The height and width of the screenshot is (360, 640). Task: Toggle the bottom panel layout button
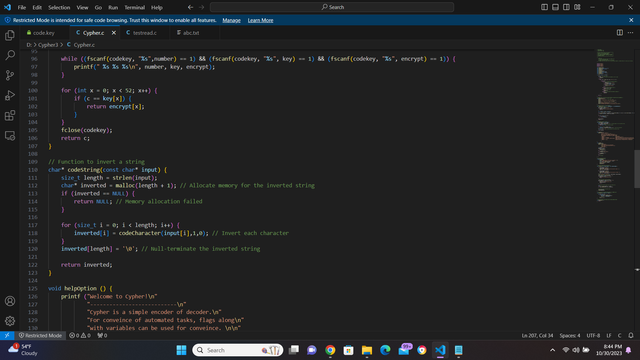[556, 7]
